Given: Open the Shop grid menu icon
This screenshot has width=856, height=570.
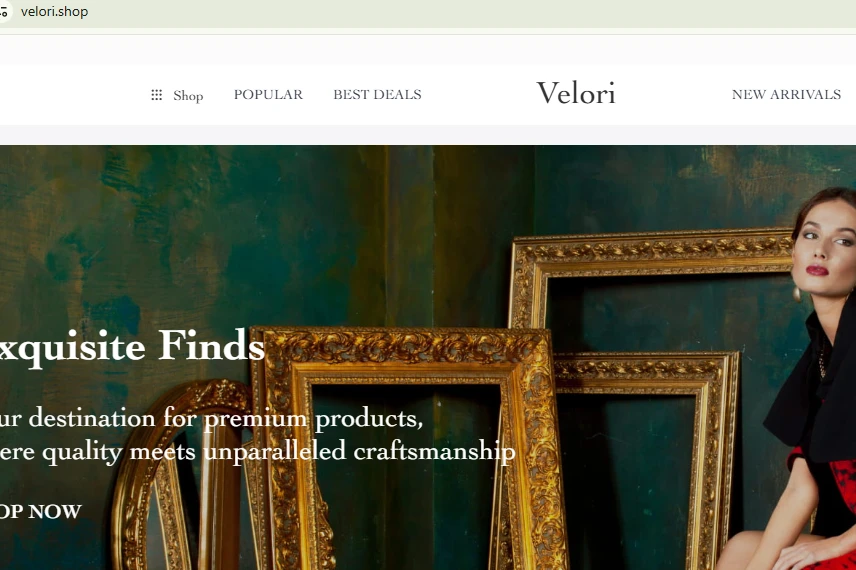Looking at the screenshot, I should (156, 95).
